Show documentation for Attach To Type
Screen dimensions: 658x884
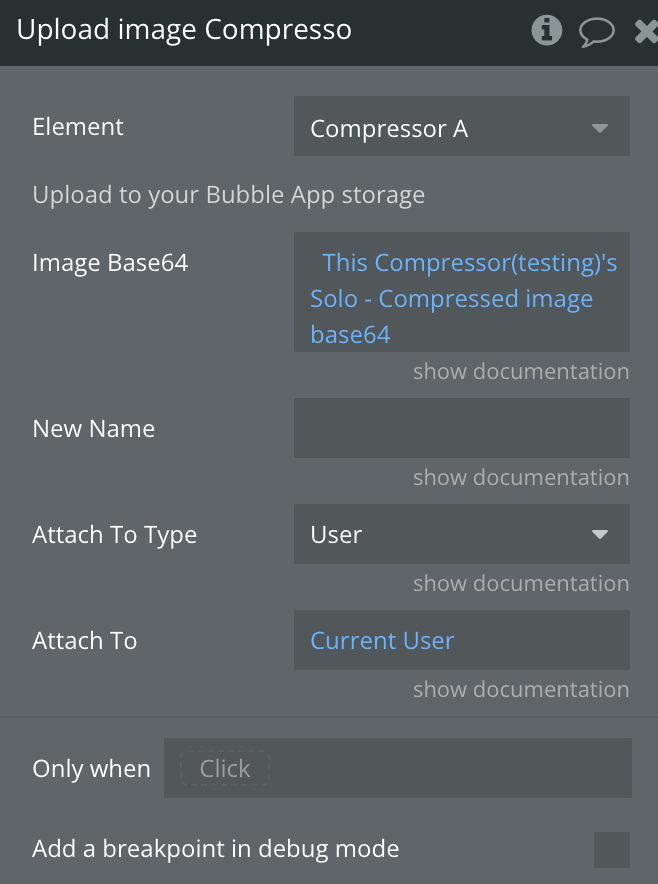[x=521, y=584]
